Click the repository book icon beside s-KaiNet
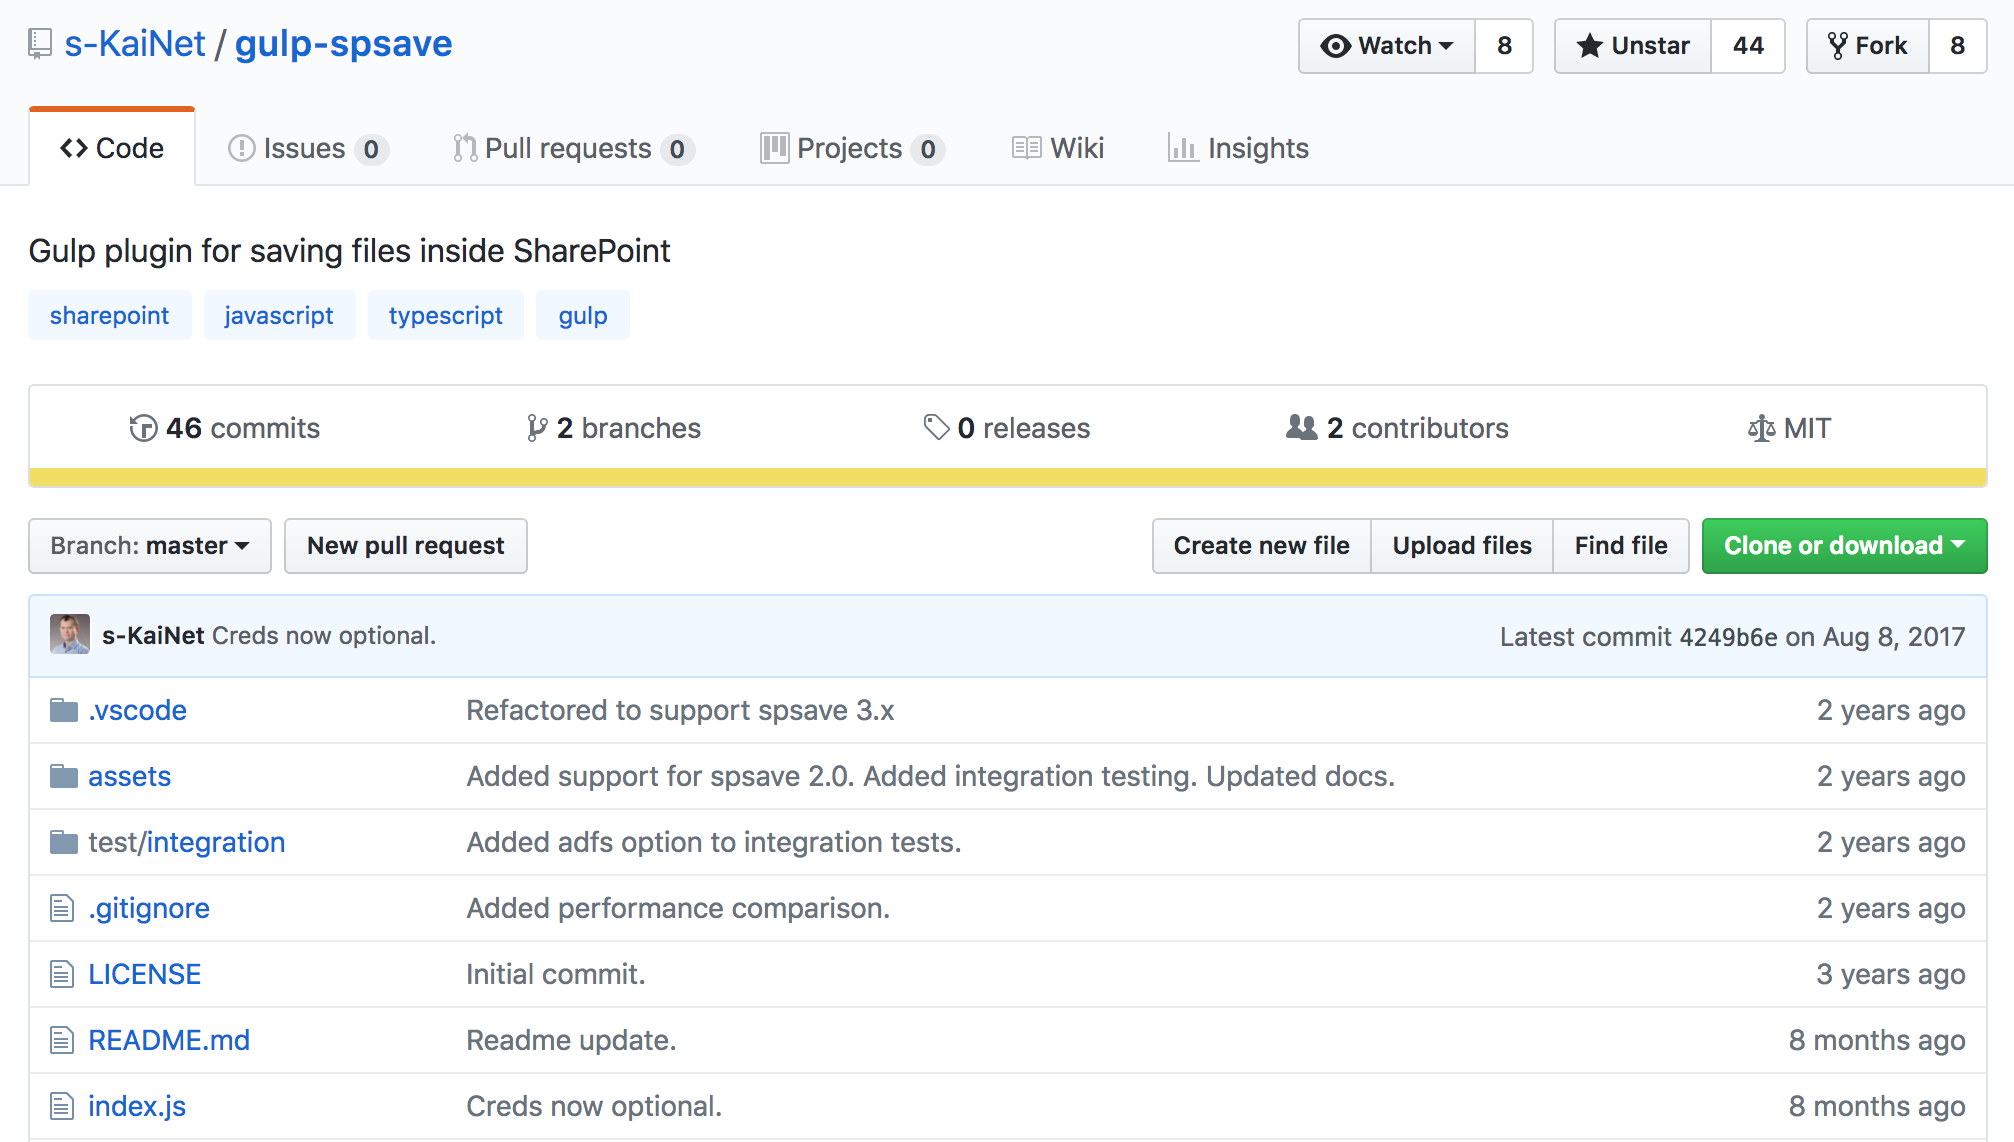 40,44
